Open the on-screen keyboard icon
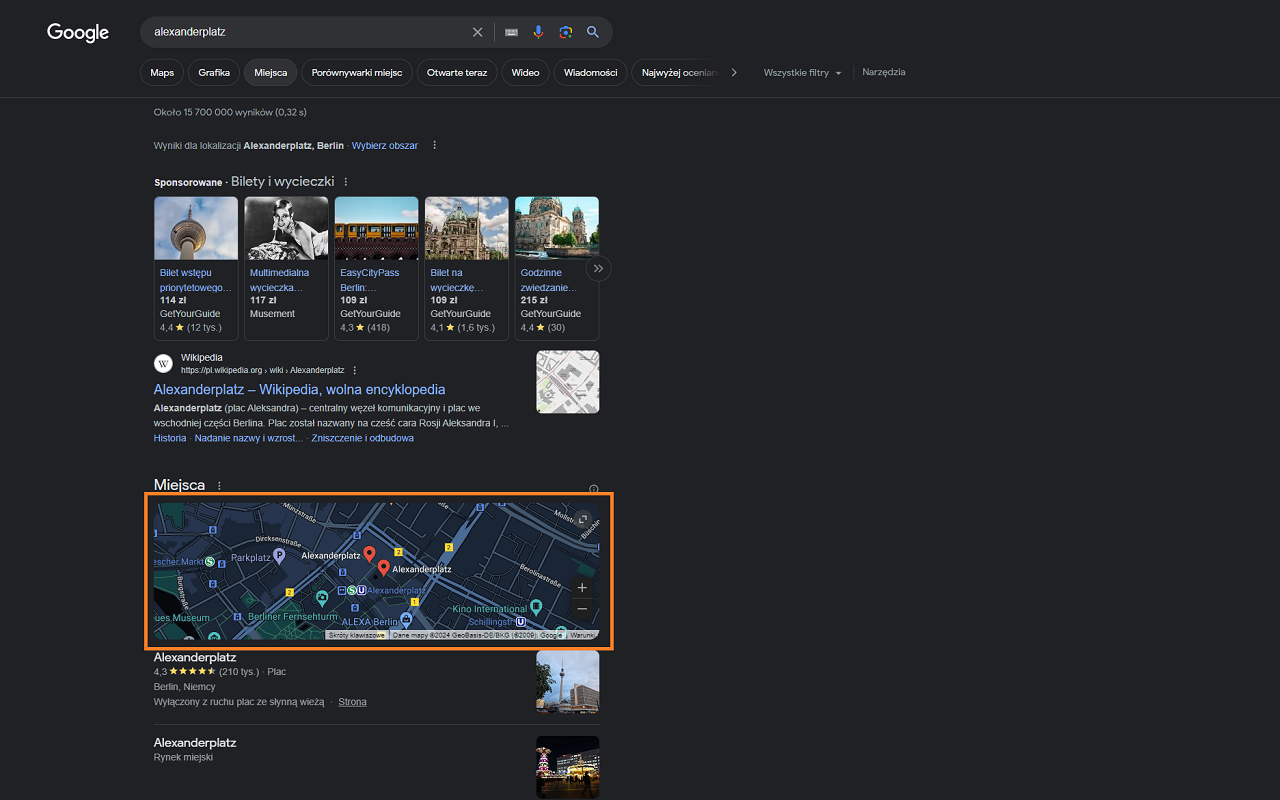The height and width of the screenshot is (800, 1280). coord(511,32)
